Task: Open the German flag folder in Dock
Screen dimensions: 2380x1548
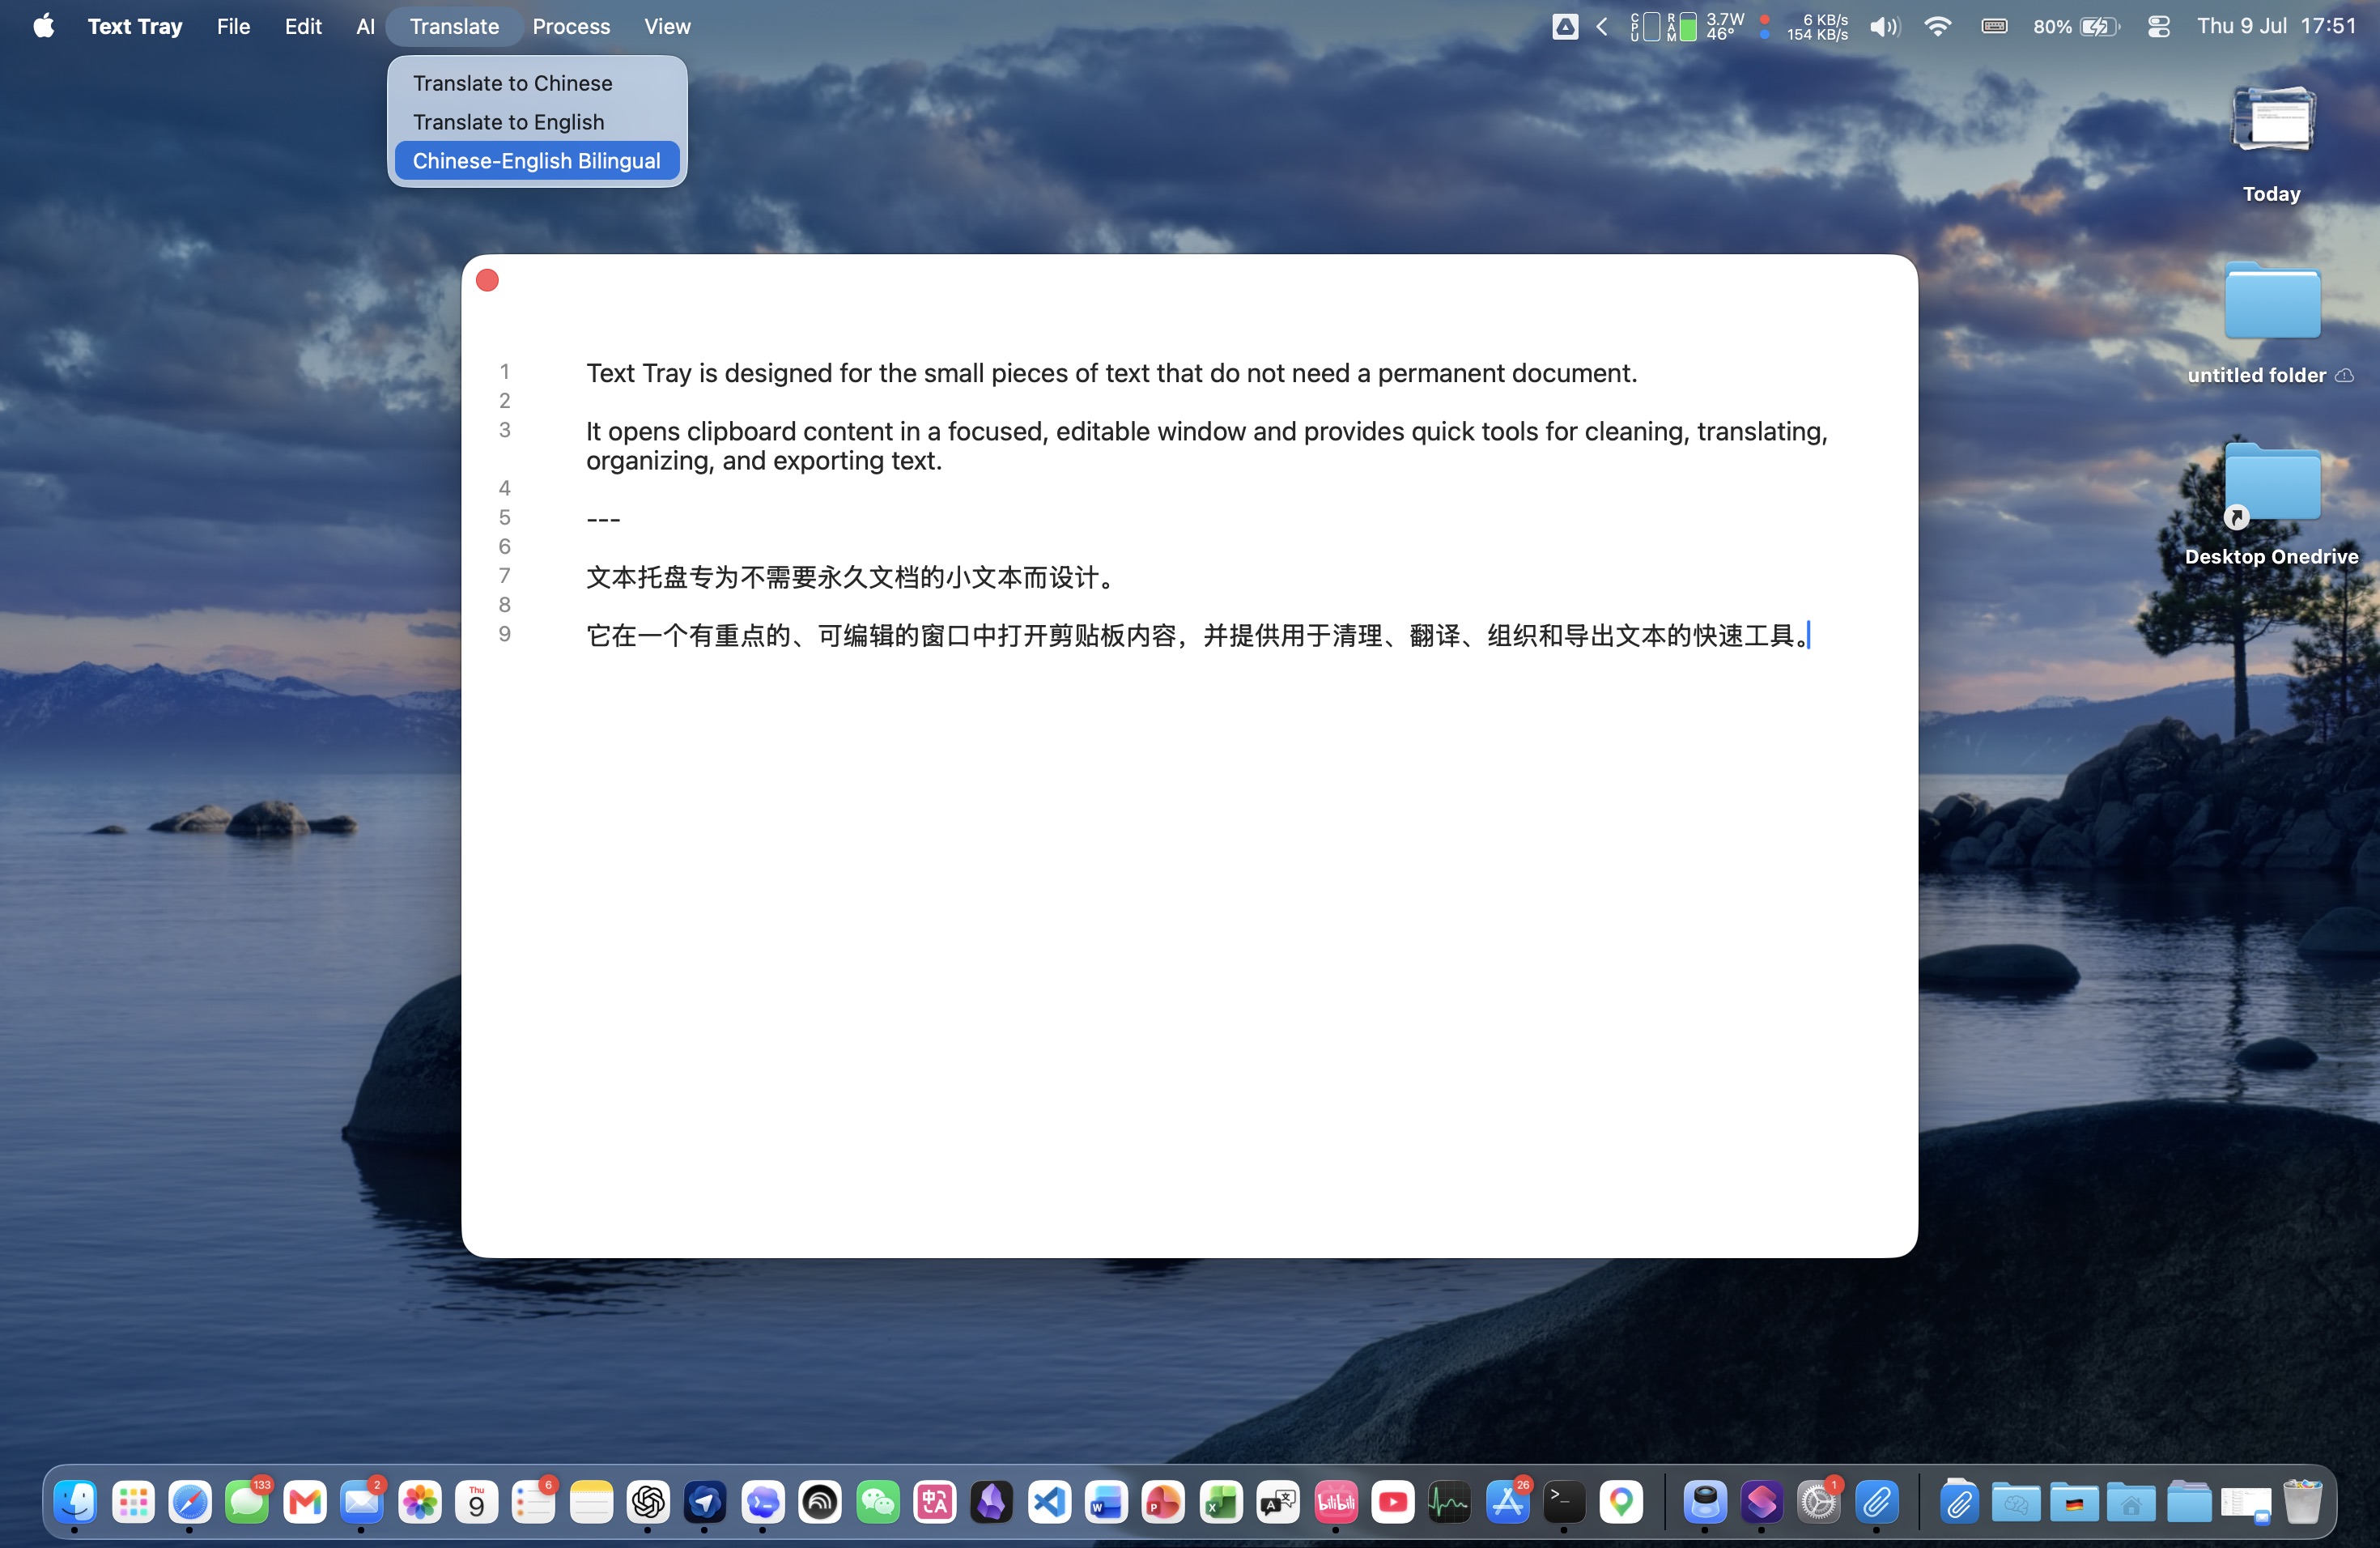Action: pyautogui.click(x=2073, y=1501)
